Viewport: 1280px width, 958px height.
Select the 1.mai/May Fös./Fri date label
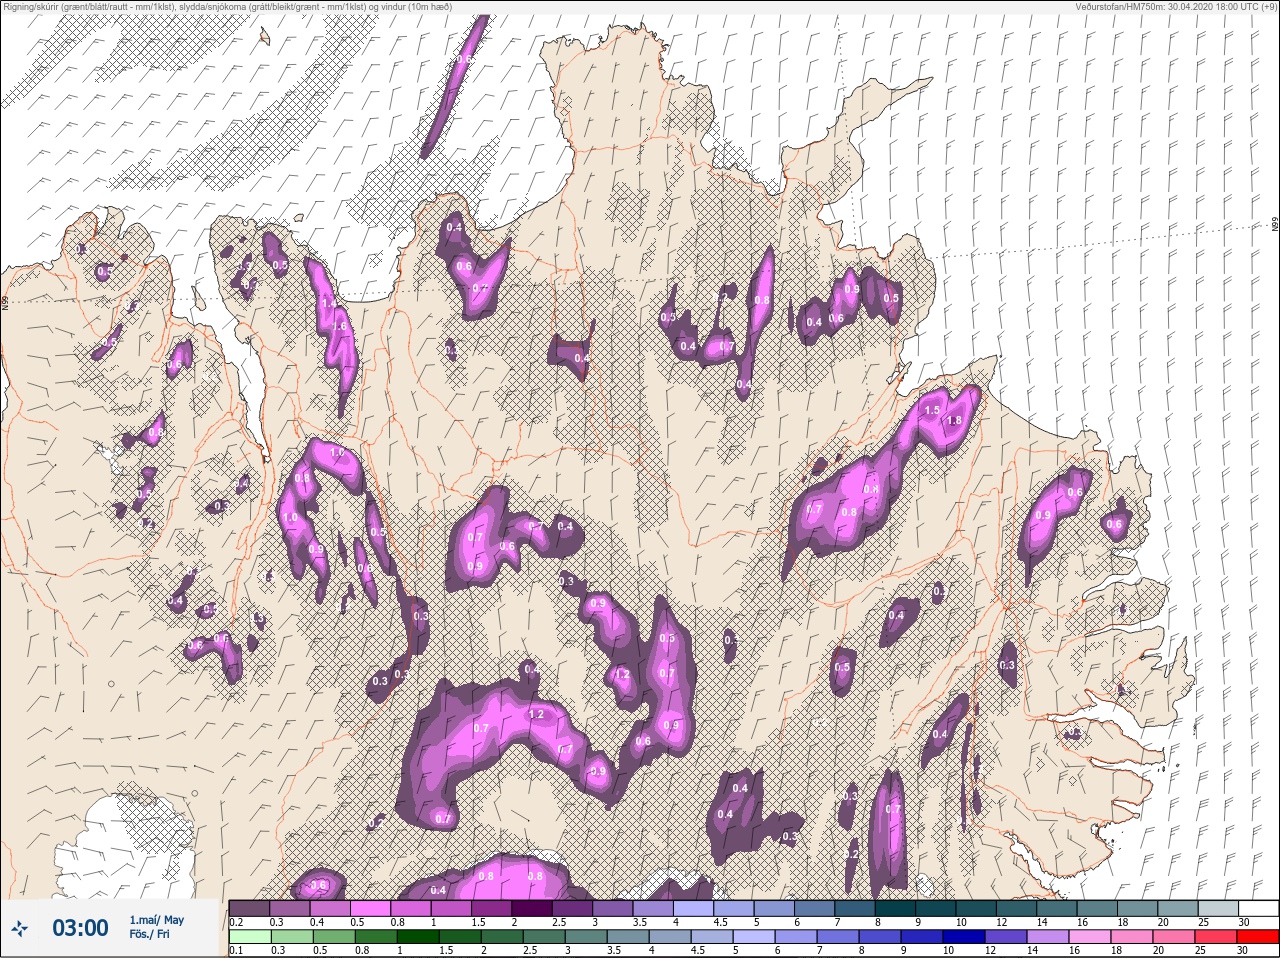coord(156,927)
